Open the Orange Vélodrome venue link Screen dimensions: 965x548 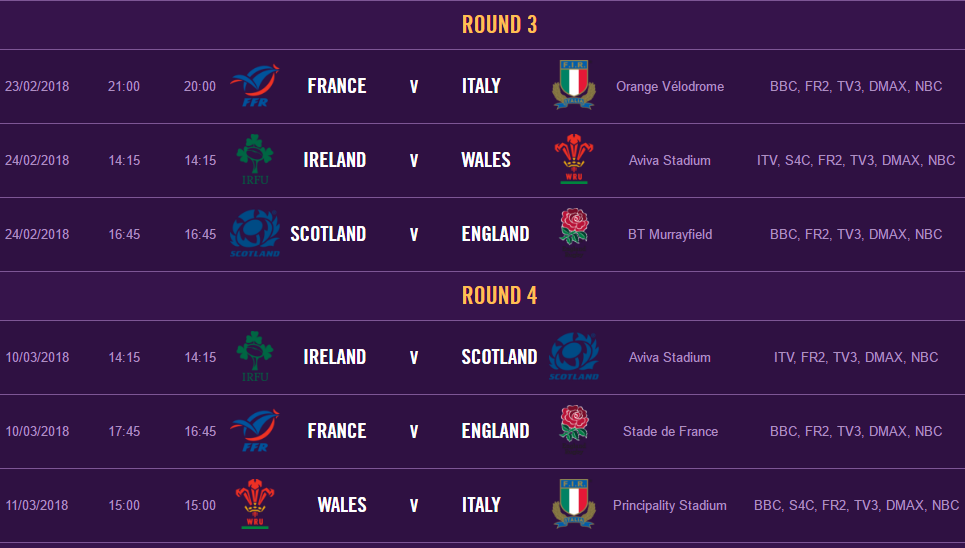pyautogui.click(x=670, y=86)
